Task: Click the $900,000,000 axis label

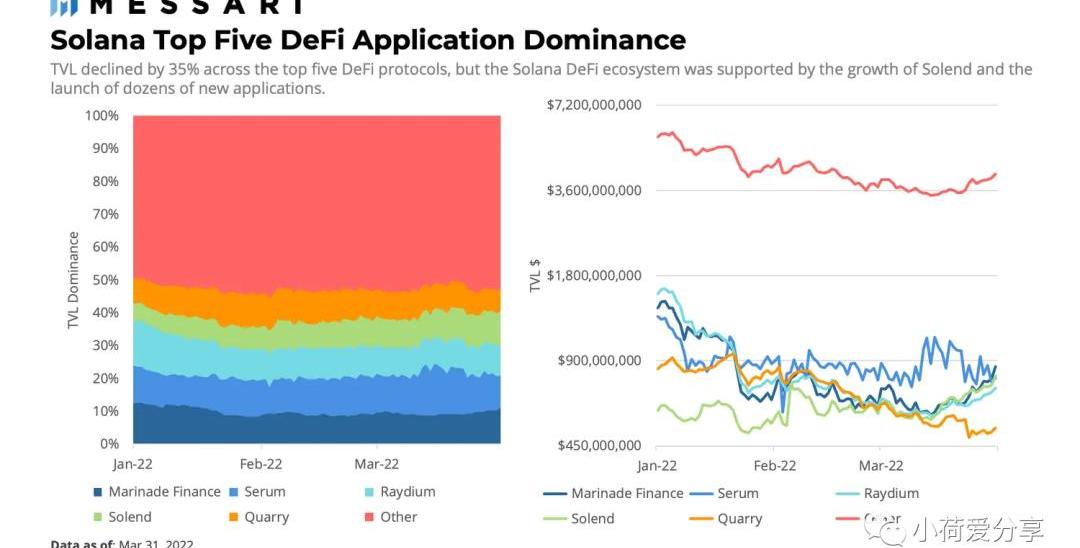Action: point(599,361)
